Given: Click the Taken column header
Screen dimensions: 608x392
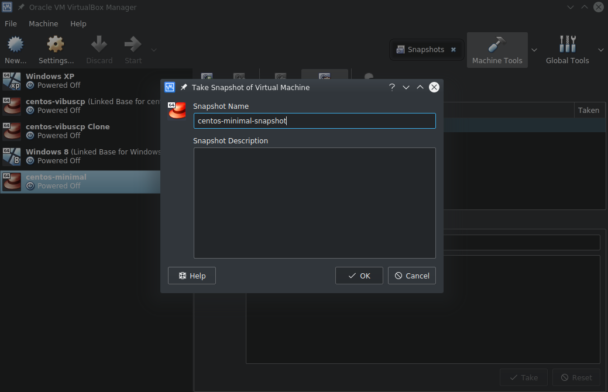Looking at the screenshot, I should 589,110.
